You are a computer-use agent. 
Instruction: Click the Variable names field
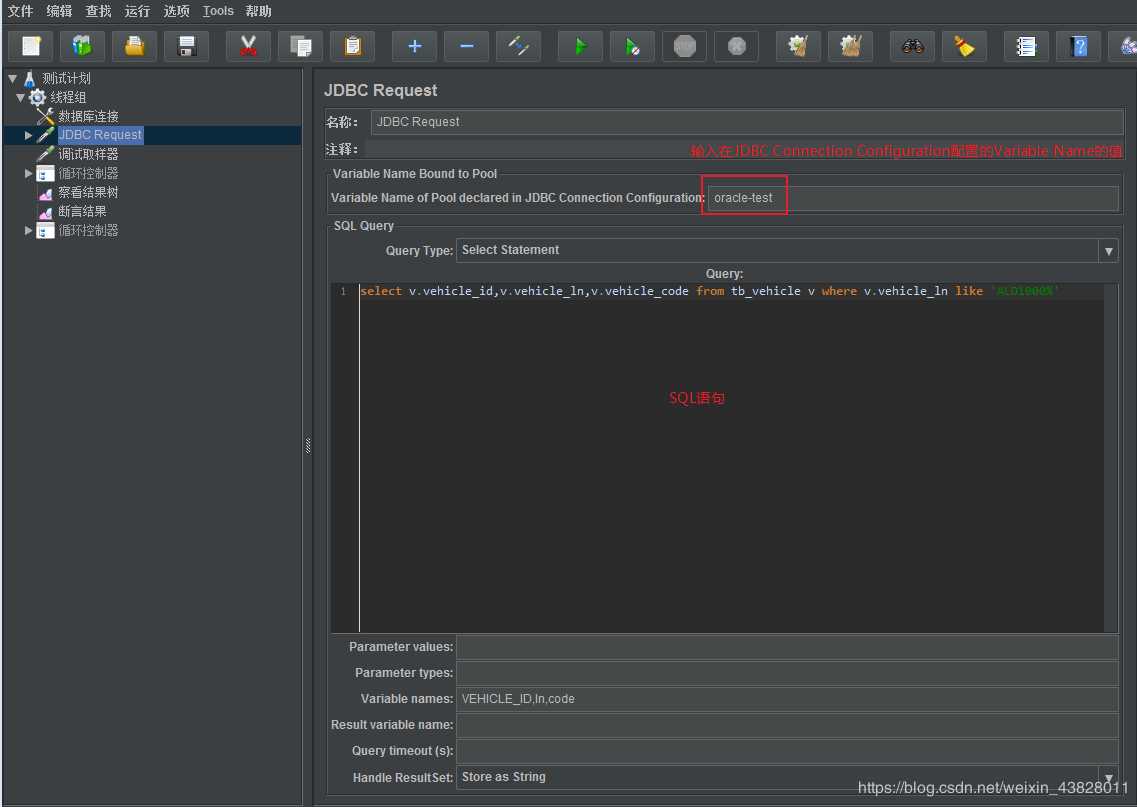coord(787,699)
